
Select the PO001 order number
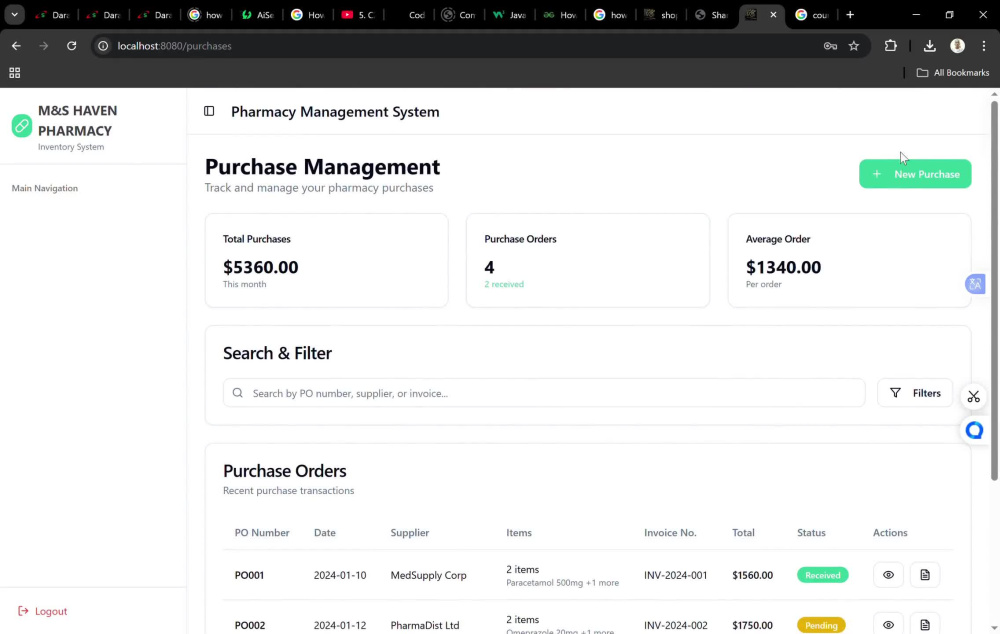coord(249,575)
